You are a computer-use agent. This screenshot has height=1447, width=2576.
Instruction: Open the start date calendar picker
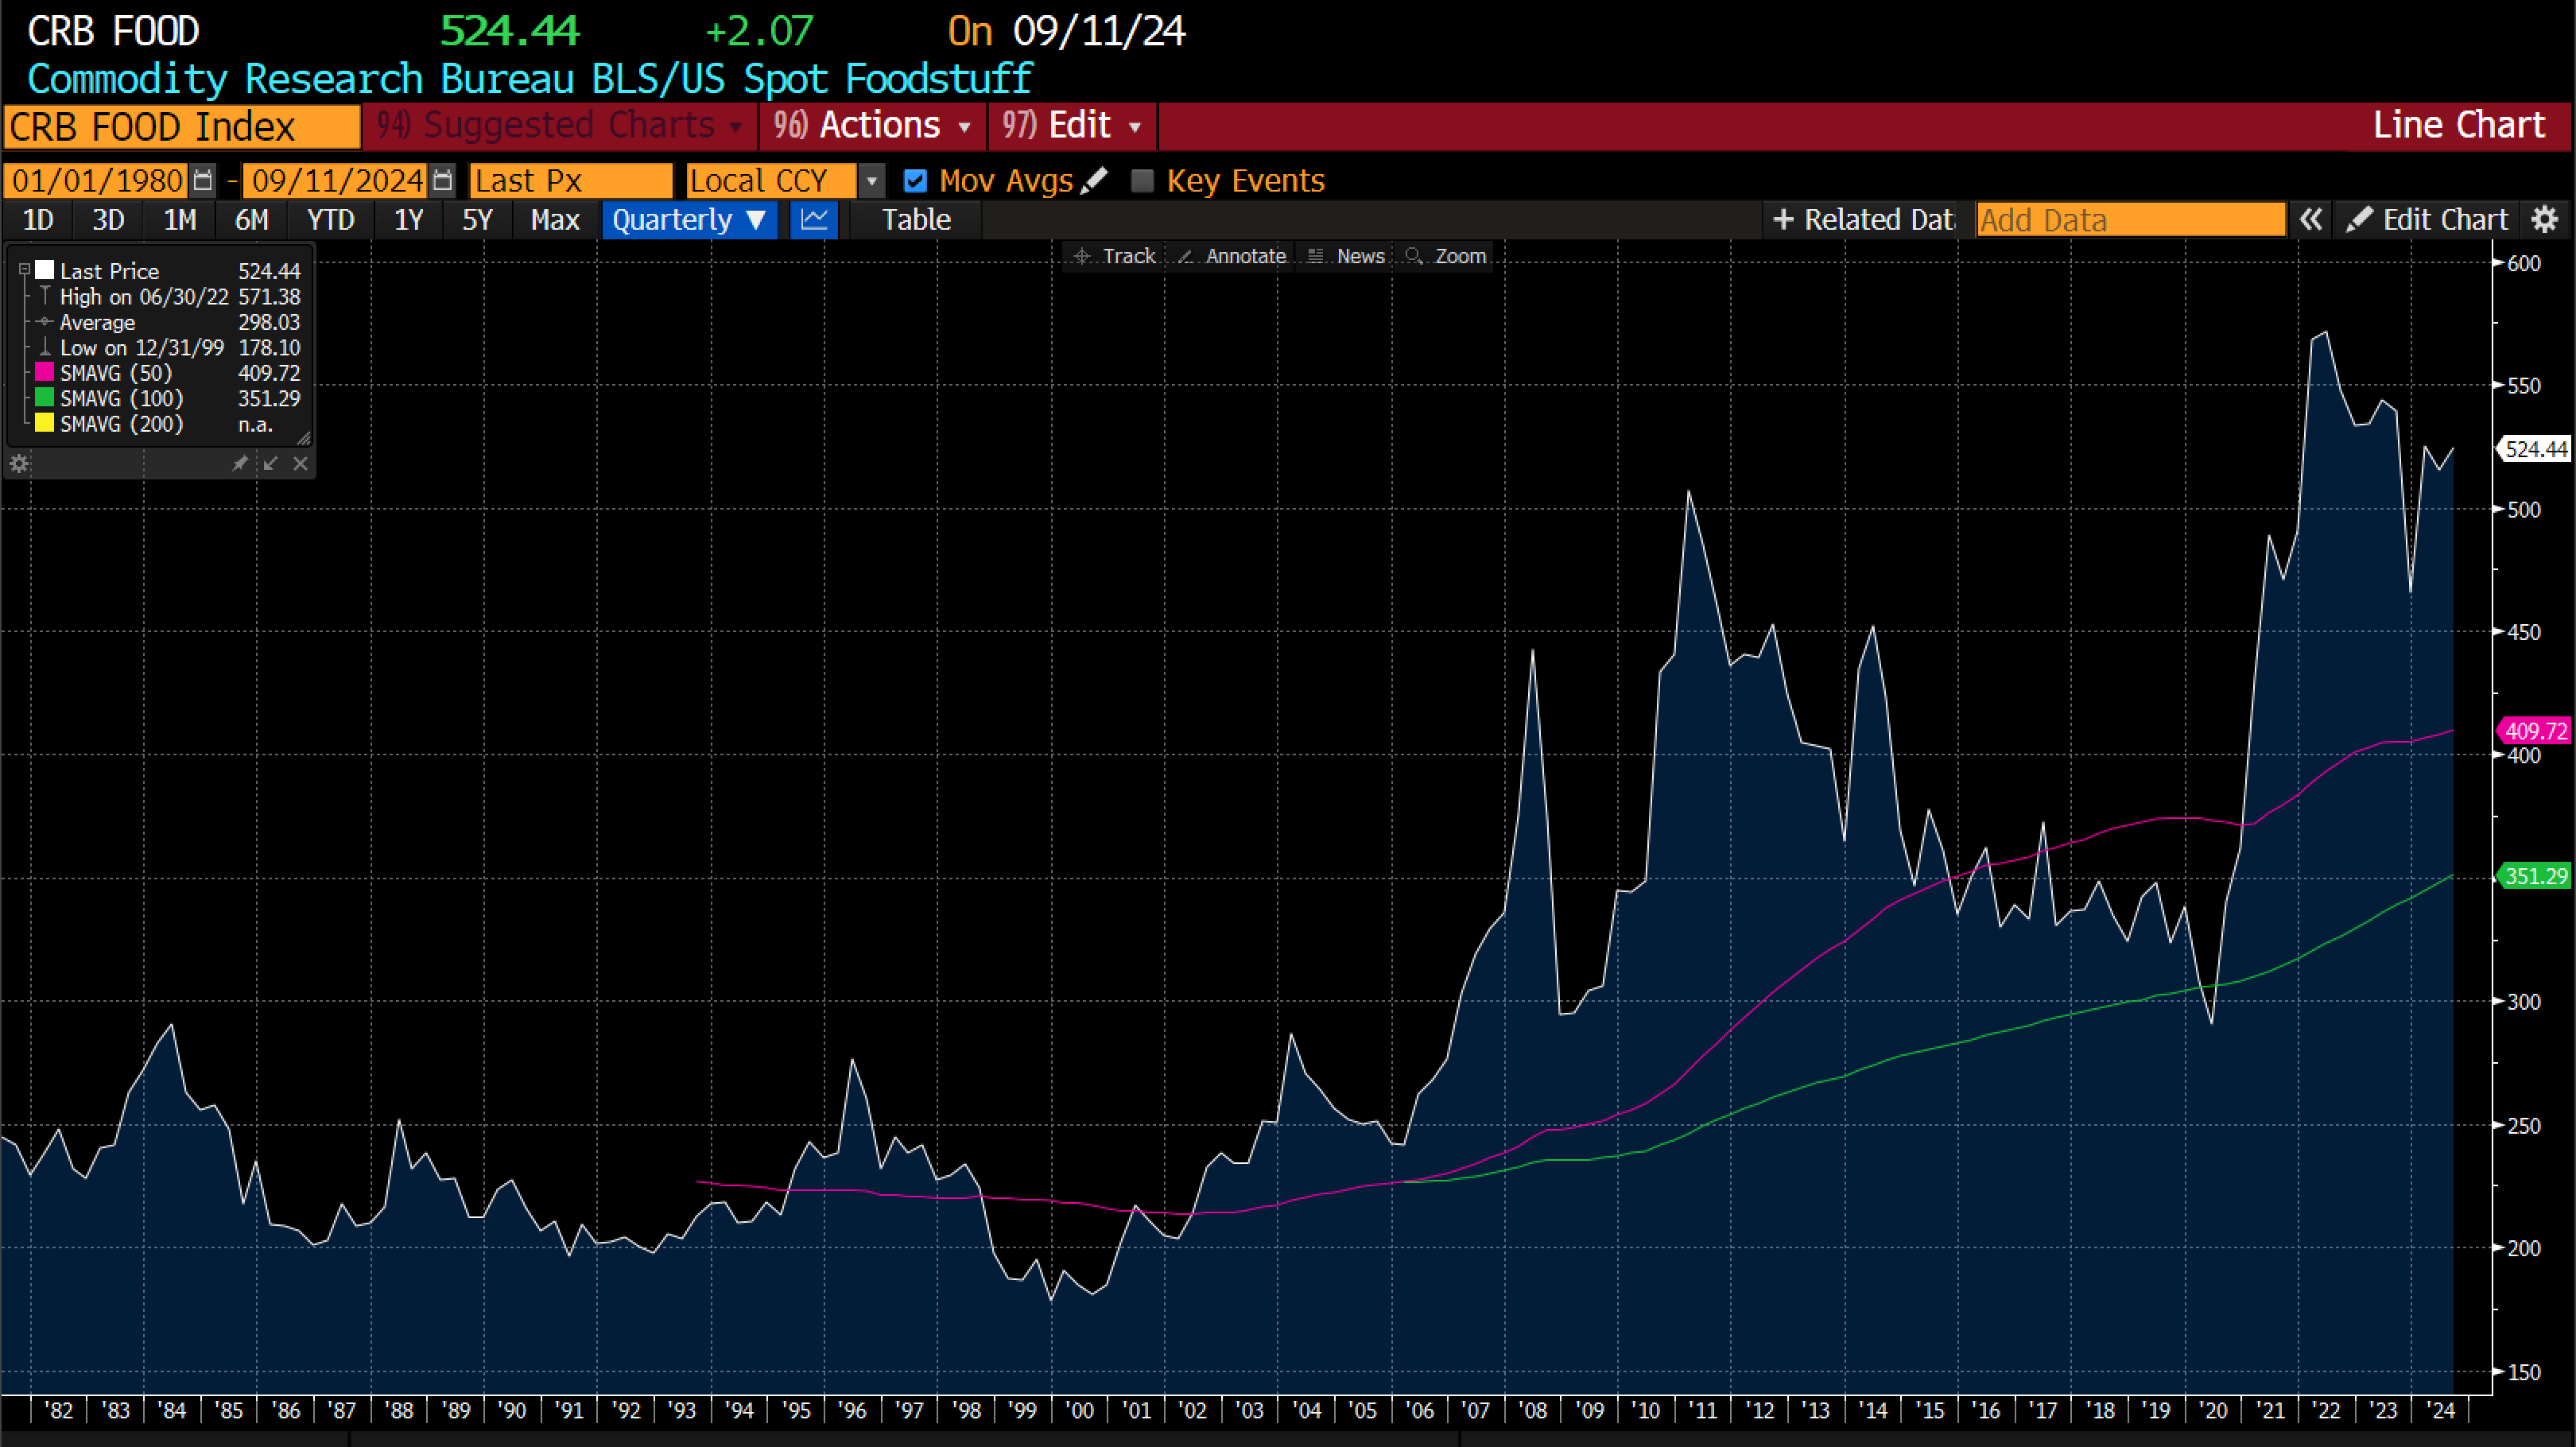[x=203, y=181]
